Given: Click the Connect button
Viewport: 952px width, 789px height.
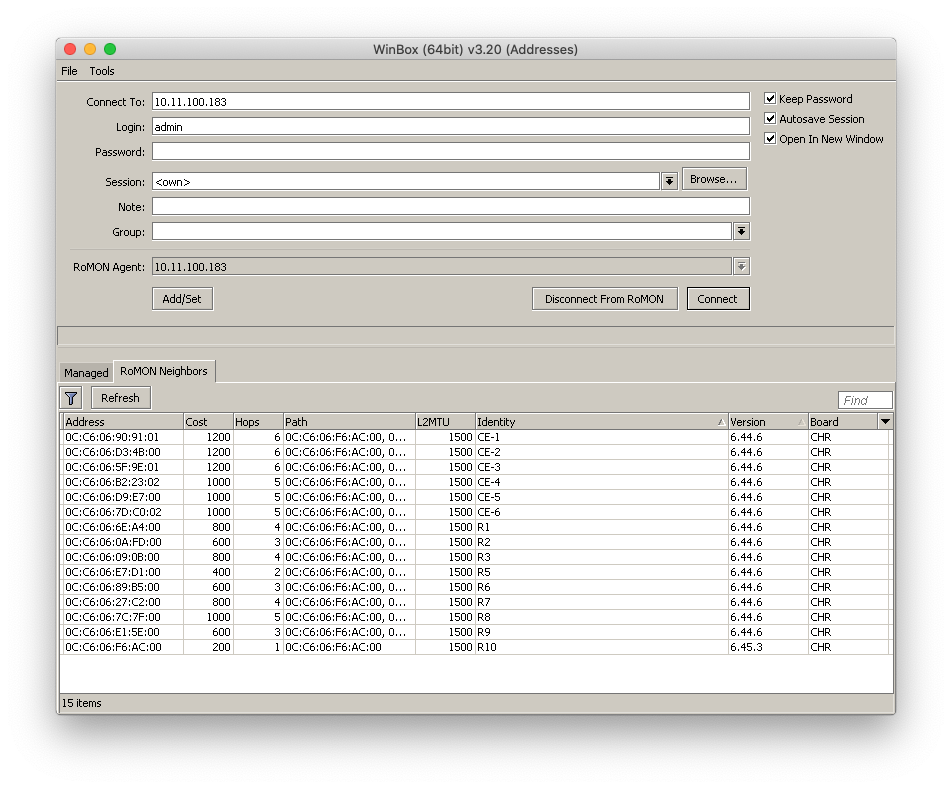Looking at the screenshot, I should 718,299.
